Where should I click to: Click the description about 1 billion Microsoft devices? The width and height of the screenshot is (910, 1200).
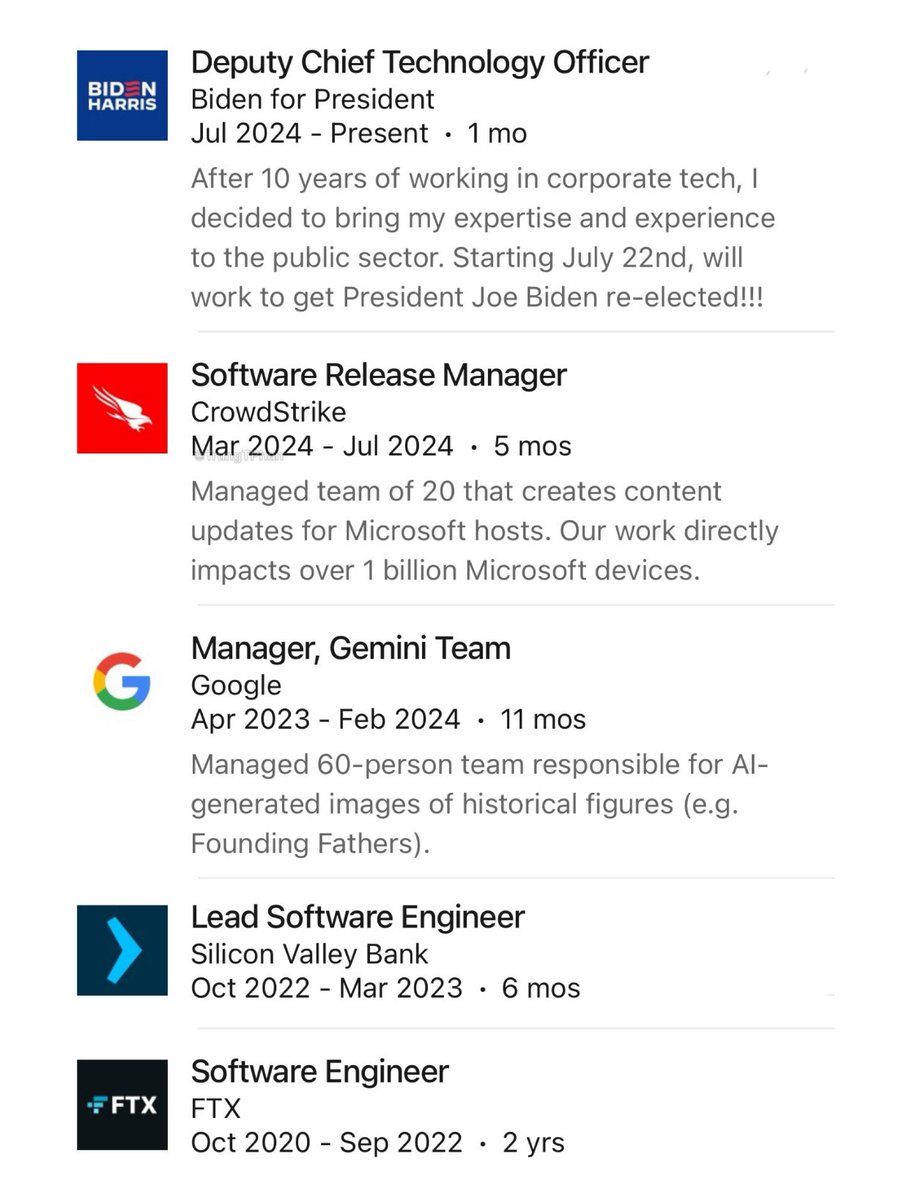click(485, 531)
